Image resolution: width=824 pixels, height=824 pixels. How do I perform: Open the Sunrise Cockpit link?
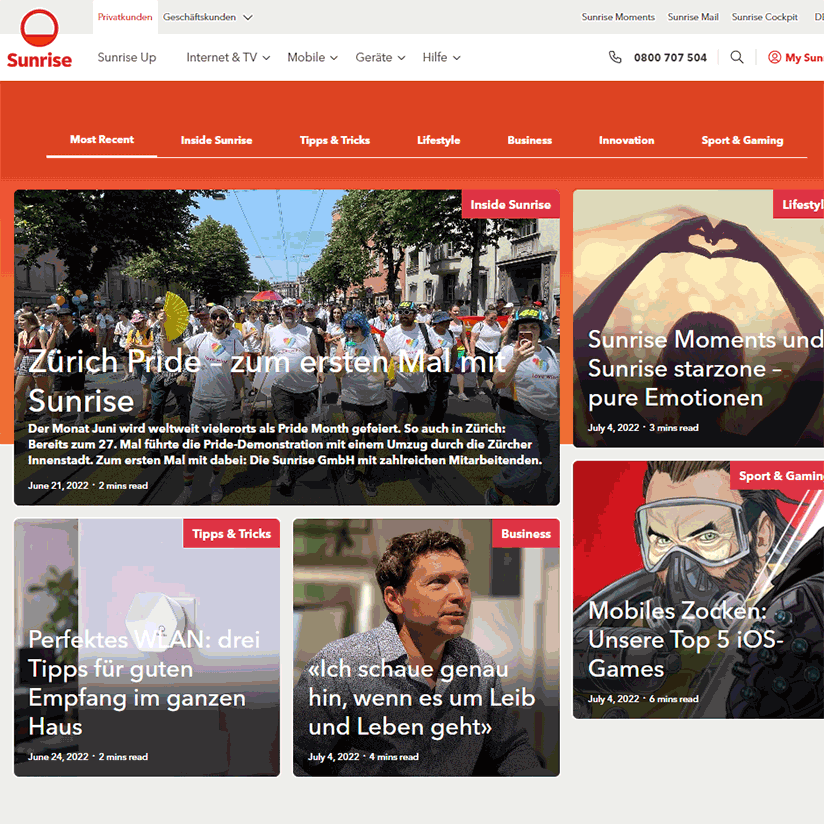click(765, 17)
